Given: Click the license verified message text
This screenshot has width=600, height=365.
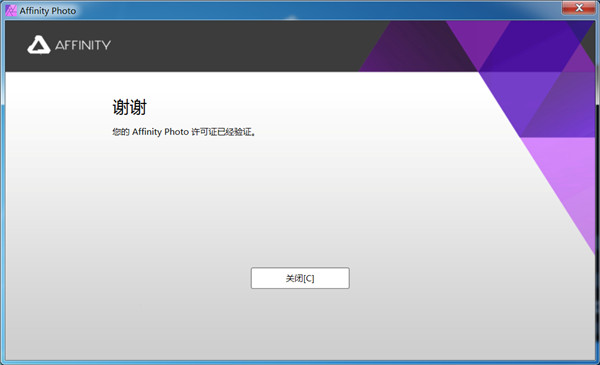Looking at the screenshot, I should [x=184, y=132].
